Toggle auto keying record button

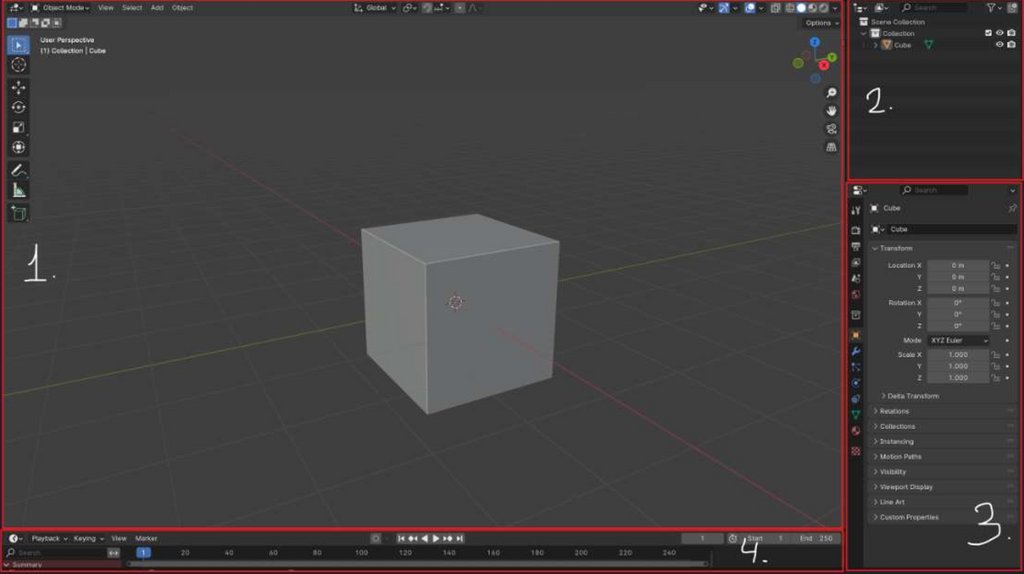coord(376,539)
